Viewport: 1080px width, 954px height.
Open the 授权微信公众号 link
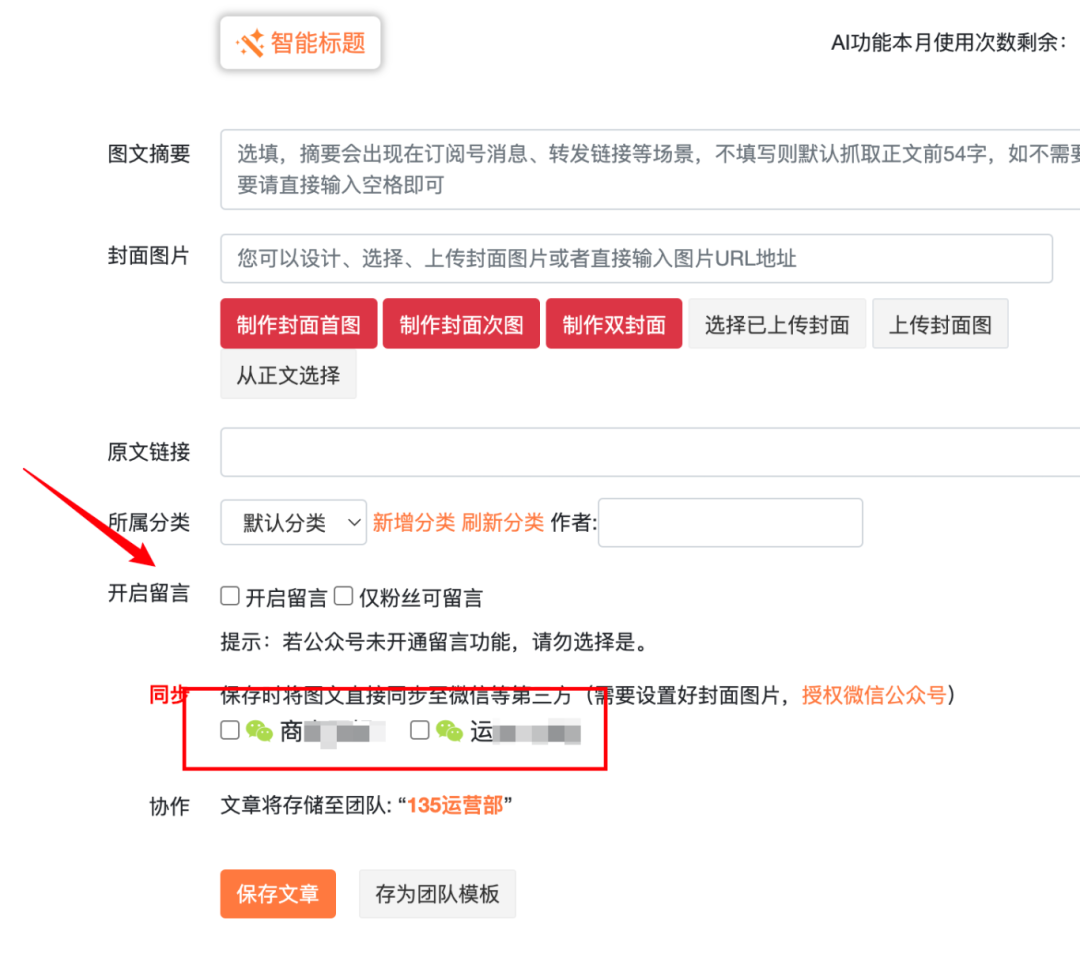click(873, 694)
